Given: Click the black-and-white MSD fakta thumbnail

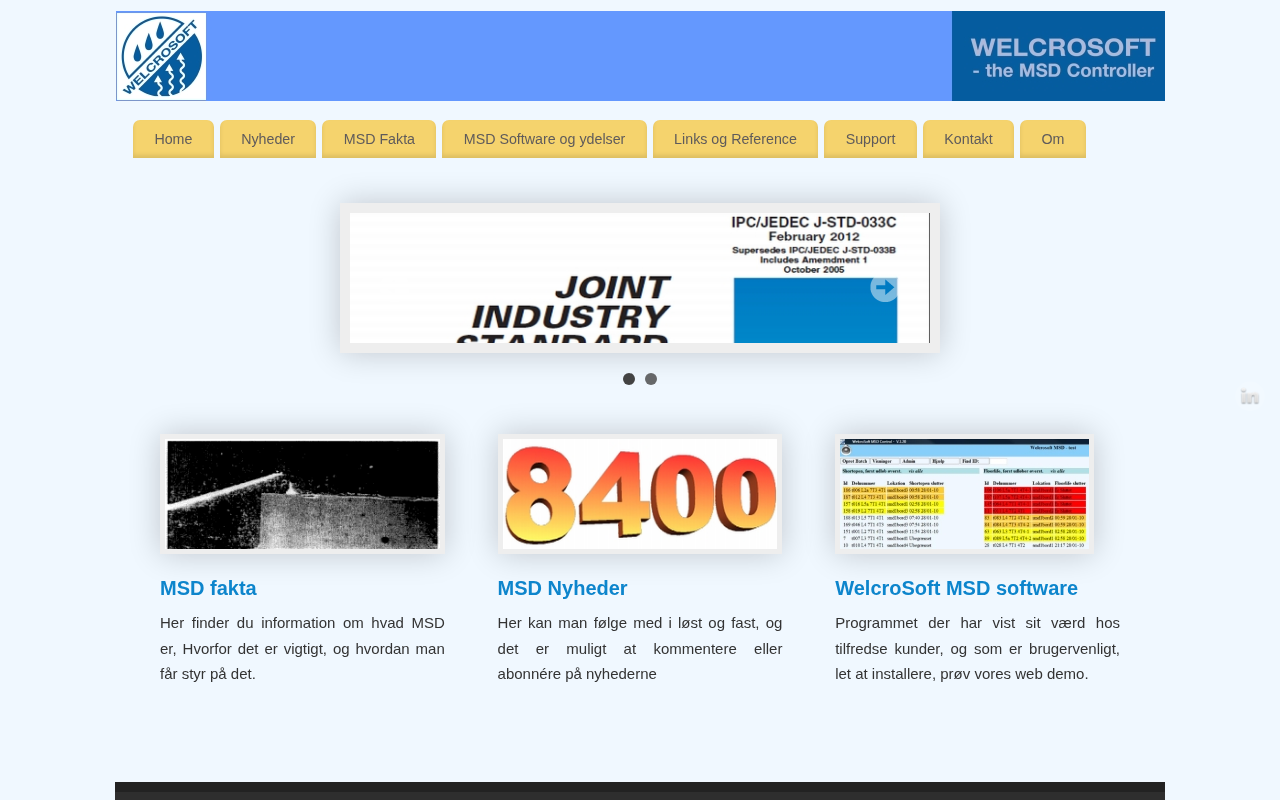Looking at the screenshot, I should coord(302,494).
